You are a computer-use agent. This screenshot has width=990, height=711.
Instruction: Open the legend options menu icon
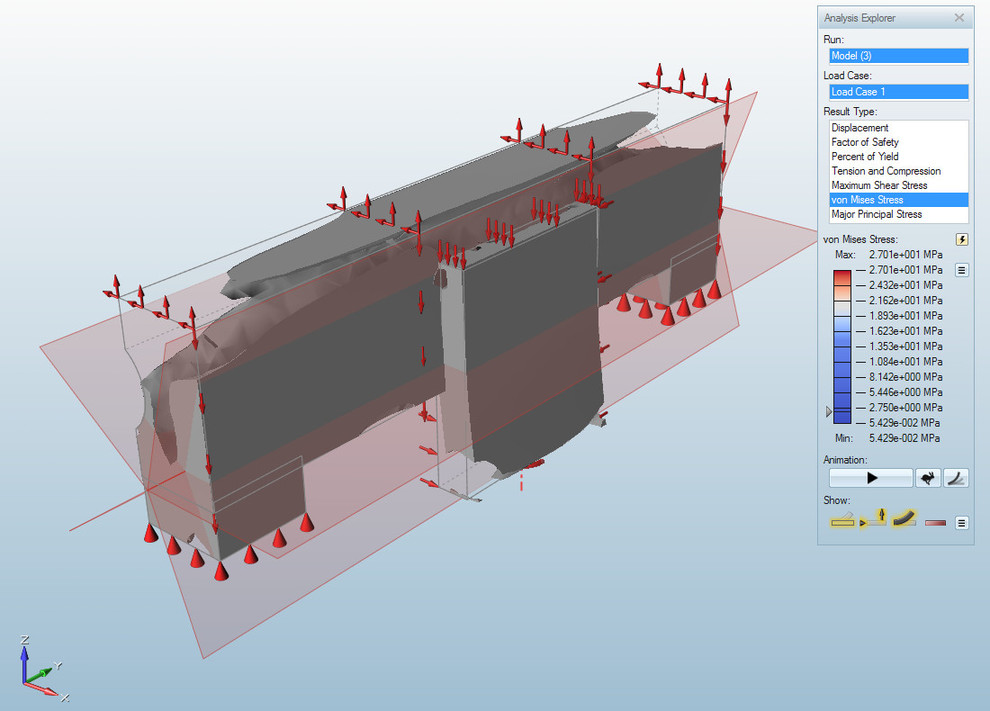[961, 269]
